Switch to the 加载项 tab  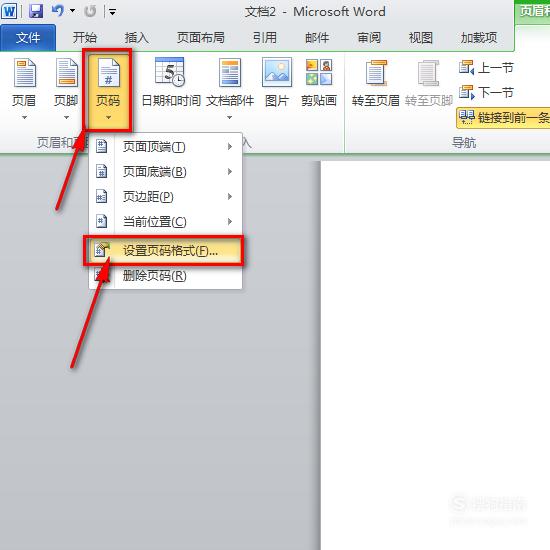479,37
